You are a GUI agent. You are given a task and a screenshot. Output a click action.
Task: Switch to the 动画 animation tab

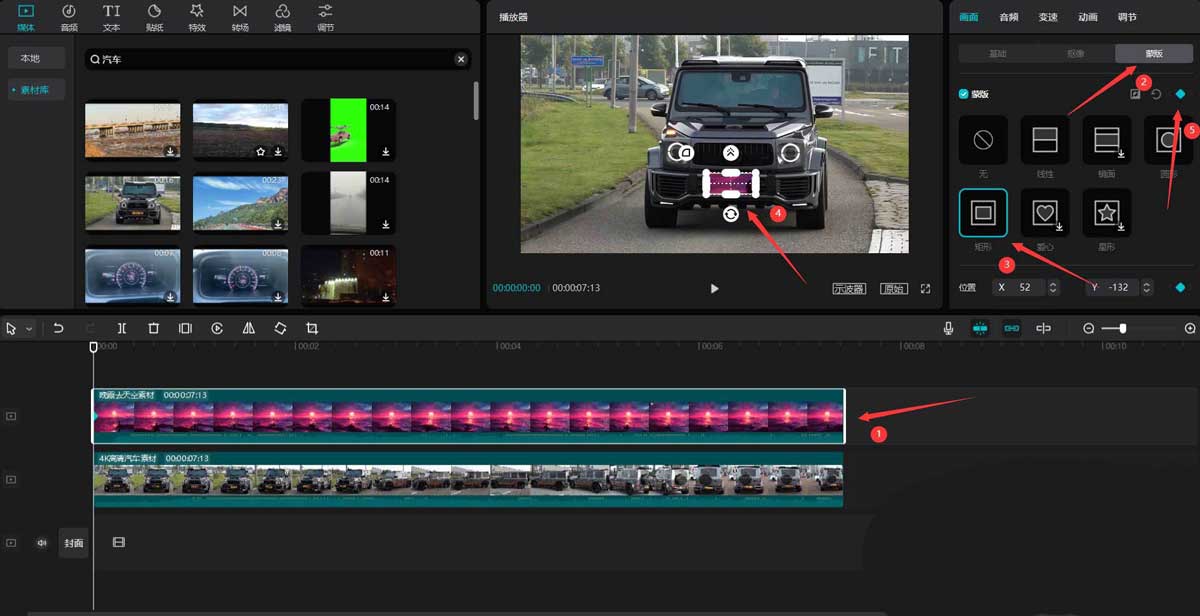(1088, 17)
